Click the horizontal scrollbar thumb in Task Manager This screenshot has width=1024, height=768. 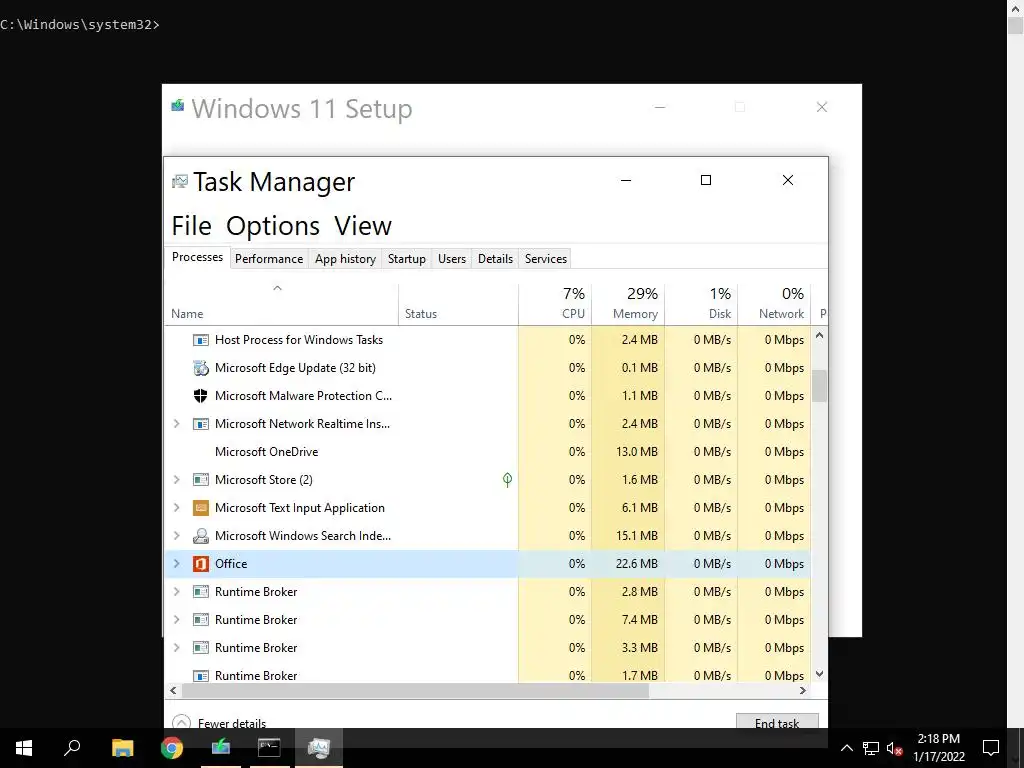(x=415, y=690)
